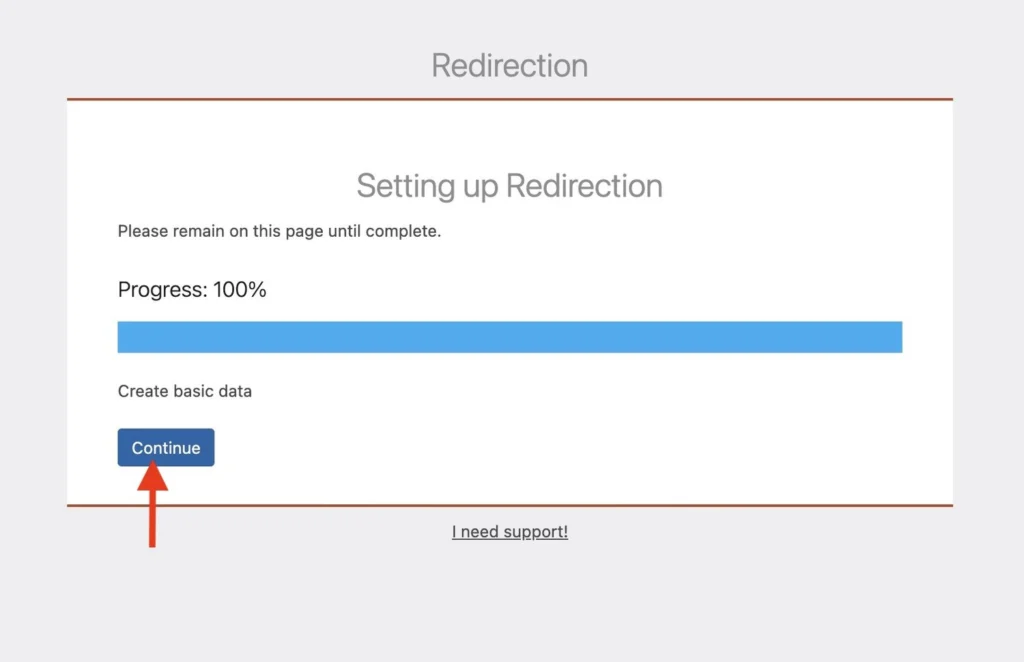Click the red arrowhead pointing at Continue
Screen dimensions: 1024x662
[152, 476]
